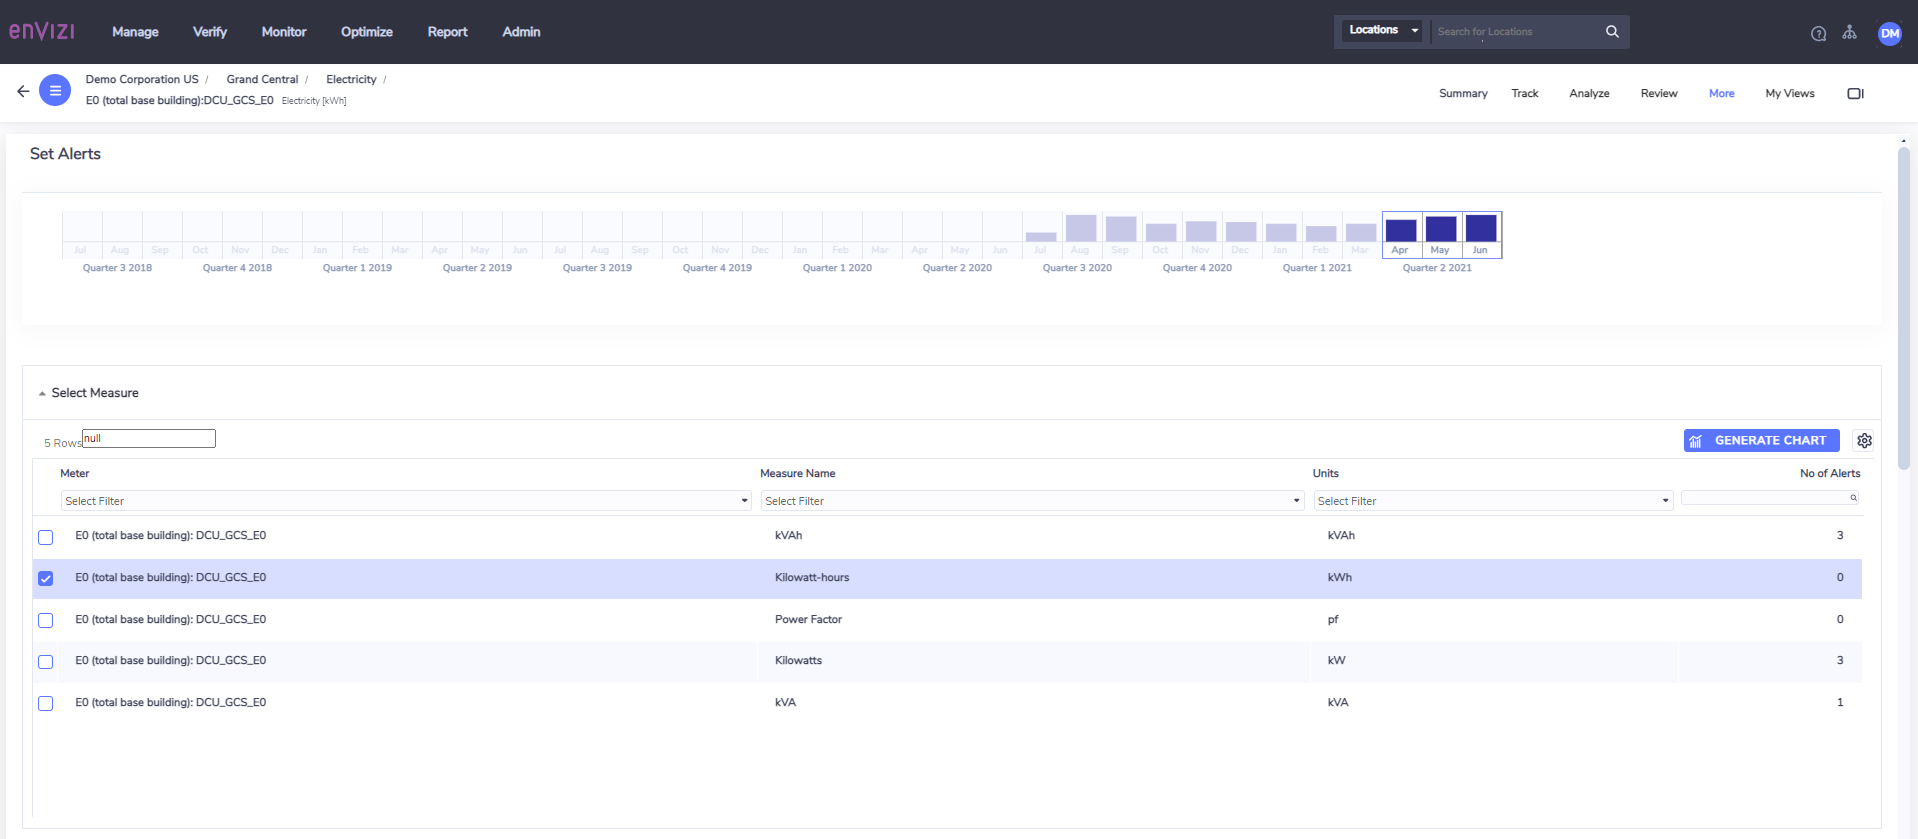Select Quarter 3 2020 on the timeline

[1077, 268]
